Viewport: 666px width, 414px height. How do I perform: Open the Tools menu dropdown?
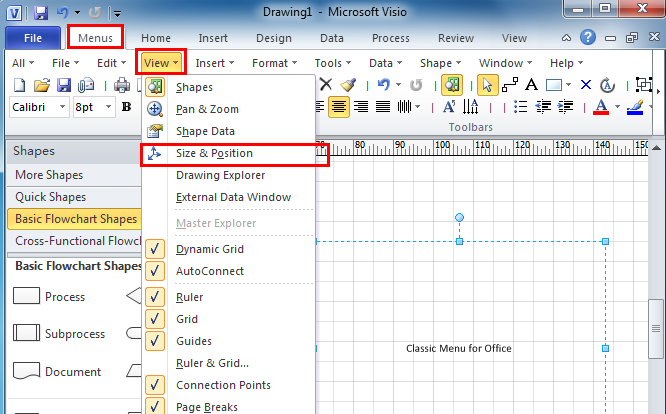pos(333,63)
